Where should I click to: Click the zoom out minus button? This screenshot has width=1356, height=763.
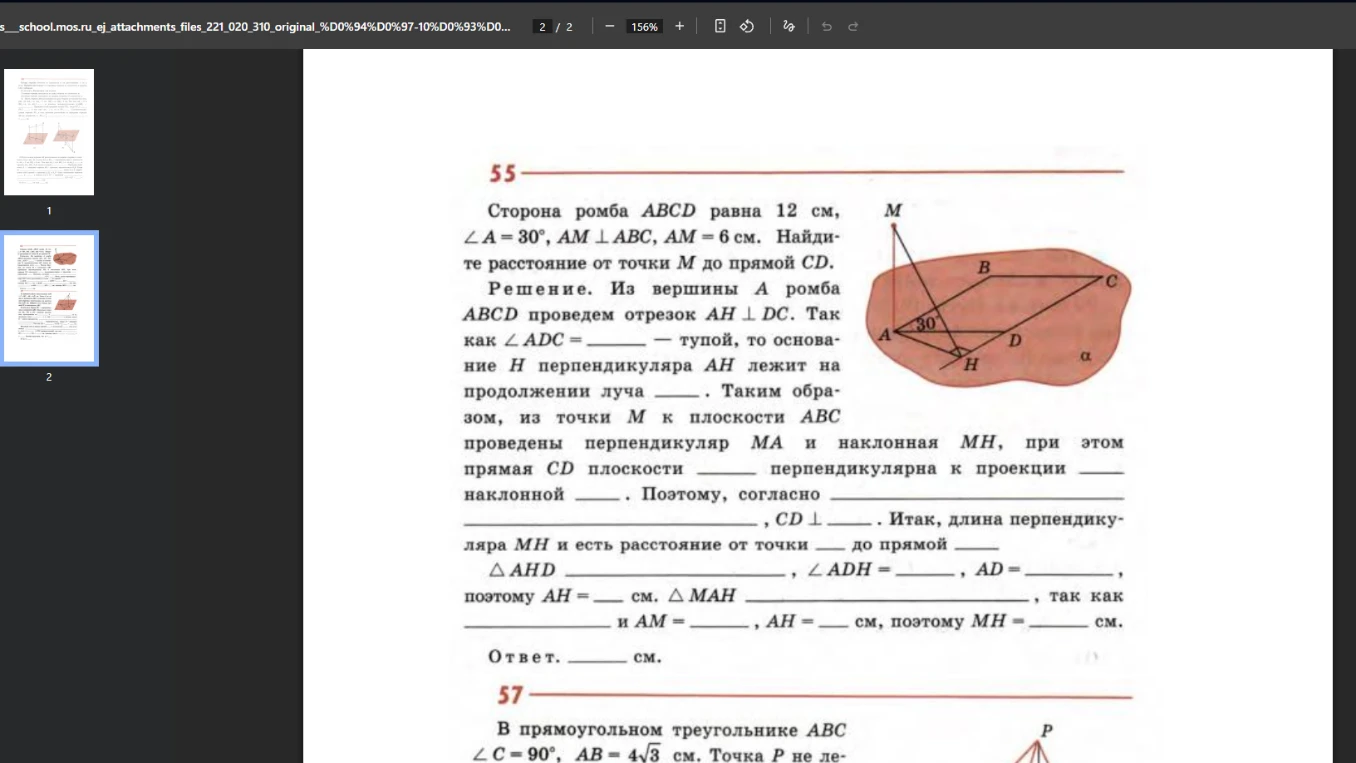pos(610,27)
